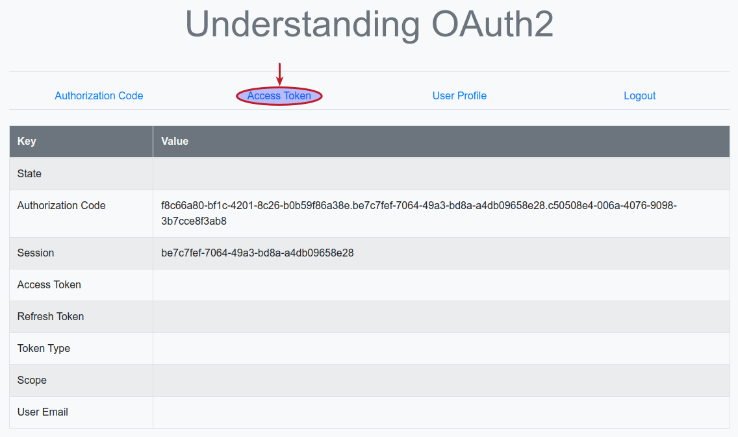738x437 pixels.
Task: Click the empty Refresh Token value cell
Action: [440, 317]
